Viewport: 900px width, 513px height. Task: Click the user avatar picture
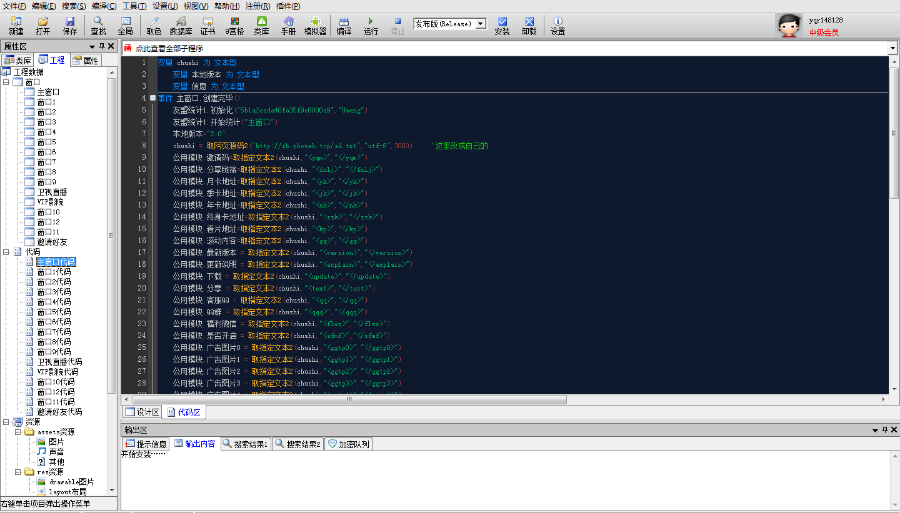(x=789, y=25)
